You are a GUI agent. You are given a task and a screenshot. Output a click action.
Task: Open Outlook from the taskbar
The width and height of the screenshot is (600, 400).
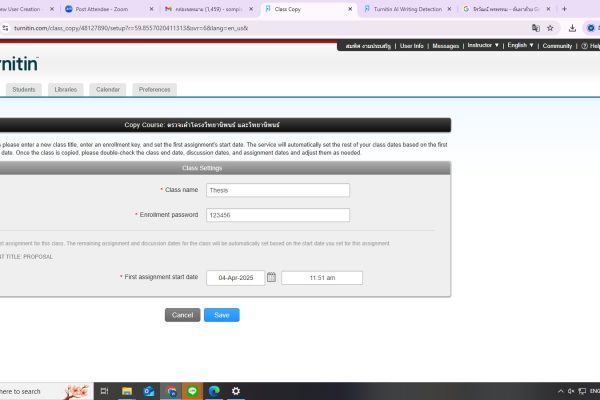148,391
